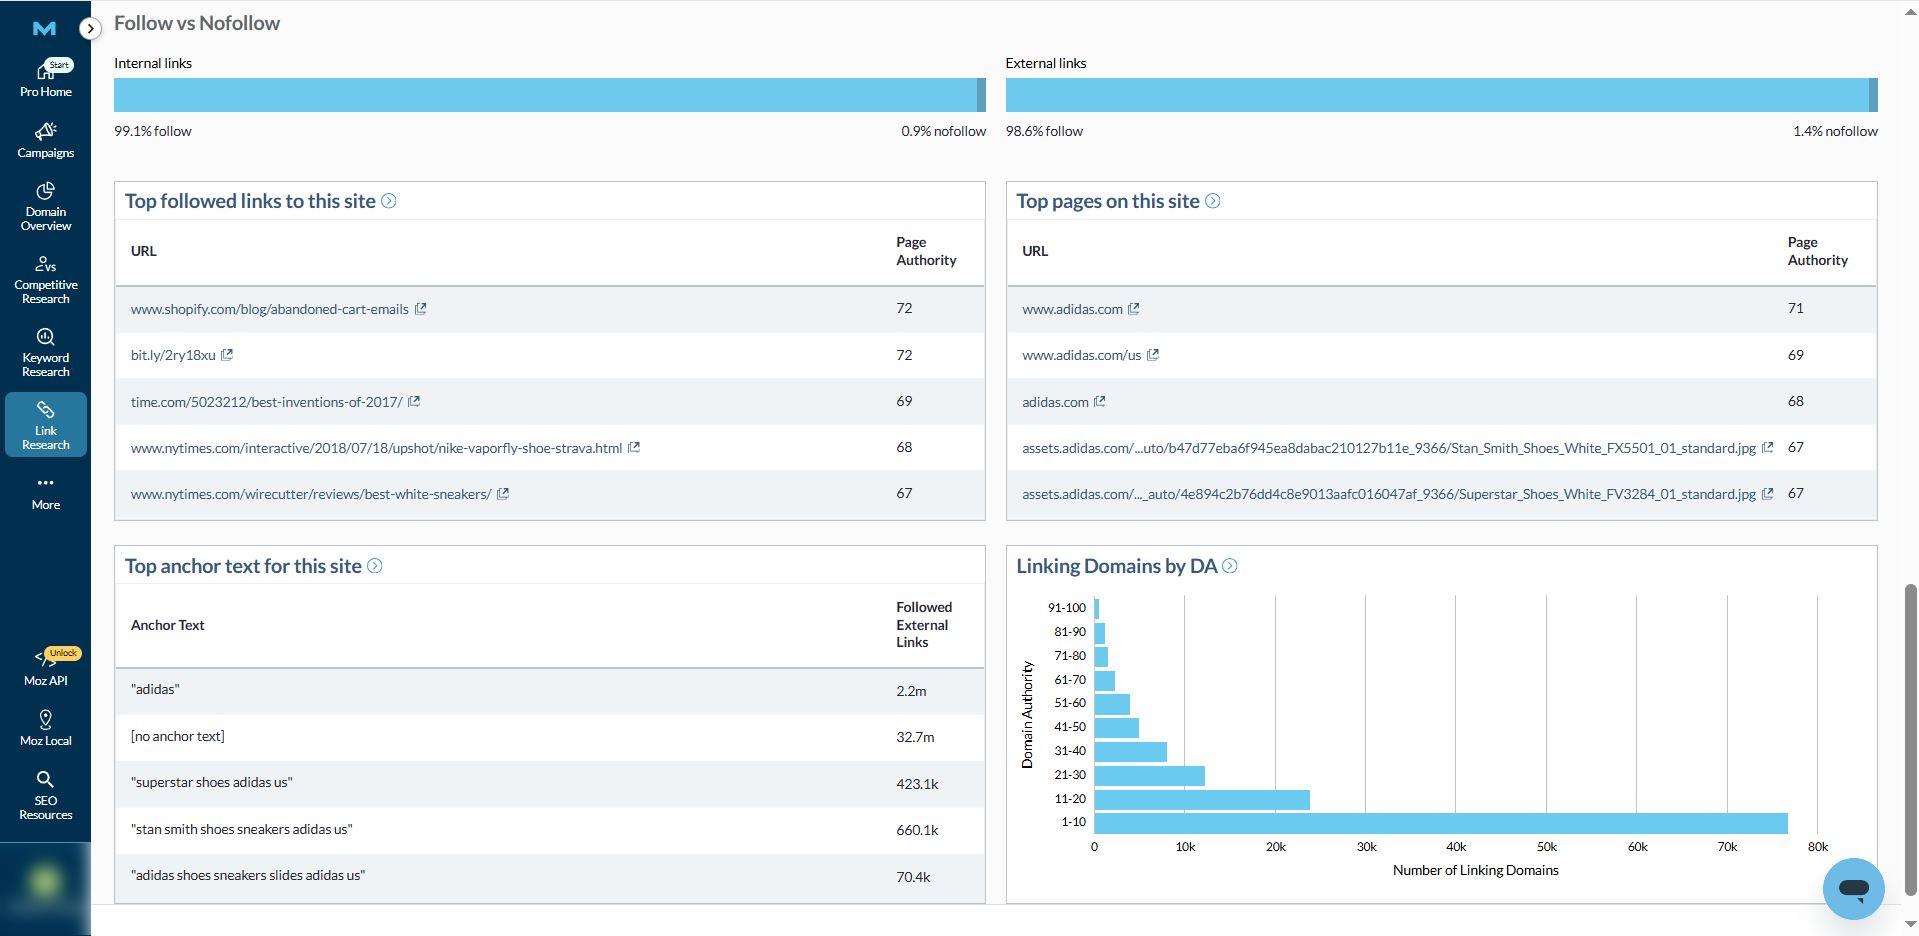Open Pro Home from the sidebar
This screenshot has width=1919, height=936.
45,78
